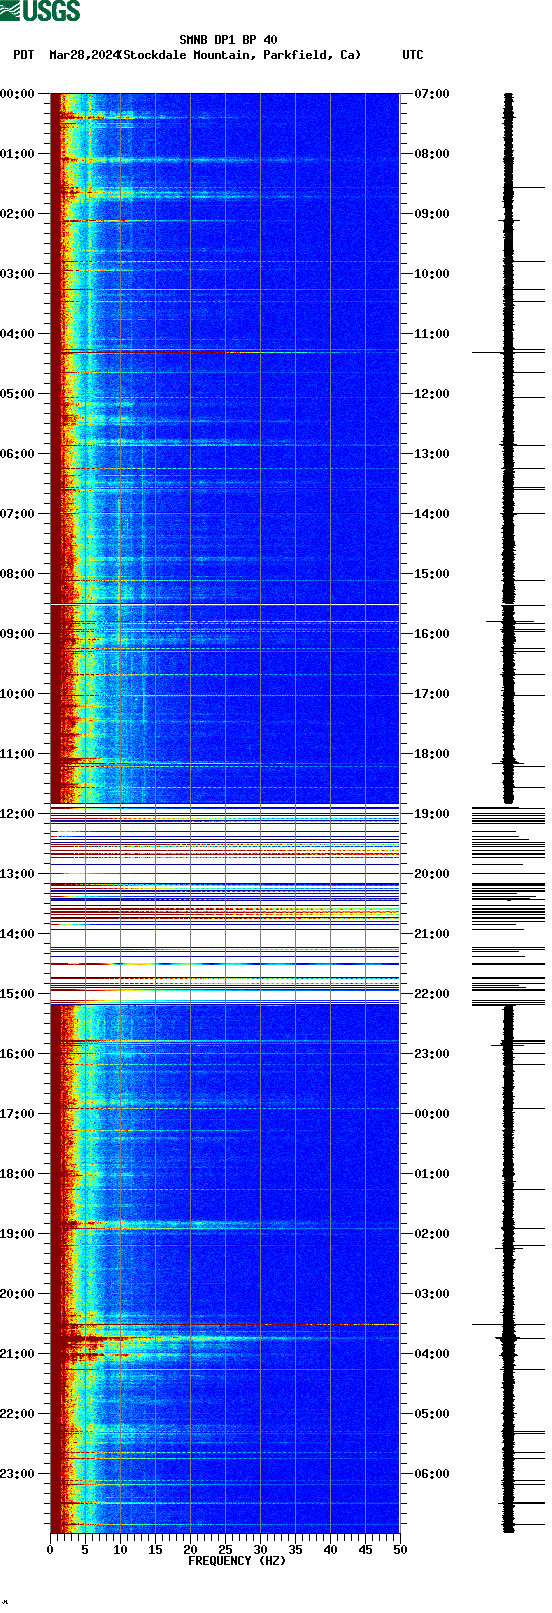Click the Mar28,2024 date text

(85, 55)
